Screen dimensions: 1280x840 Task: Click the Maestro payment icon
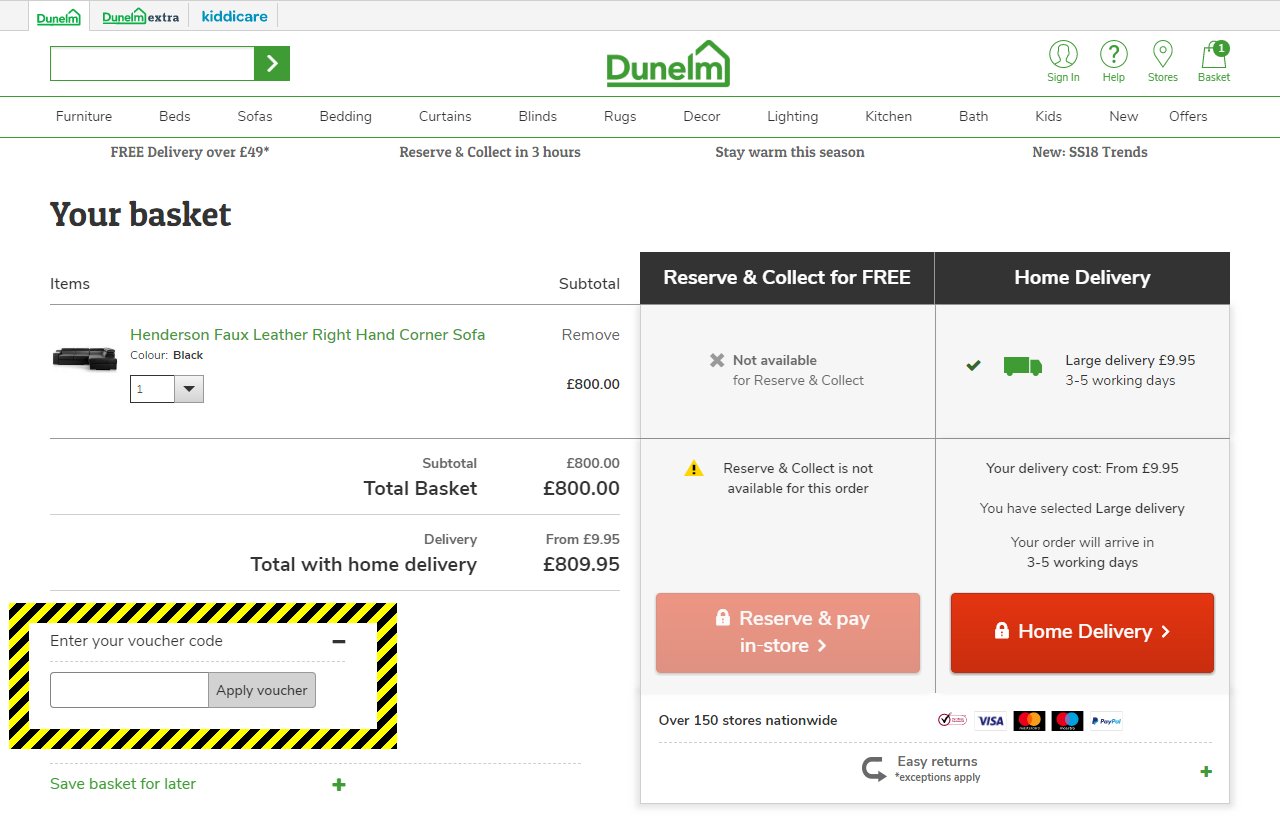coord(1067,720)
